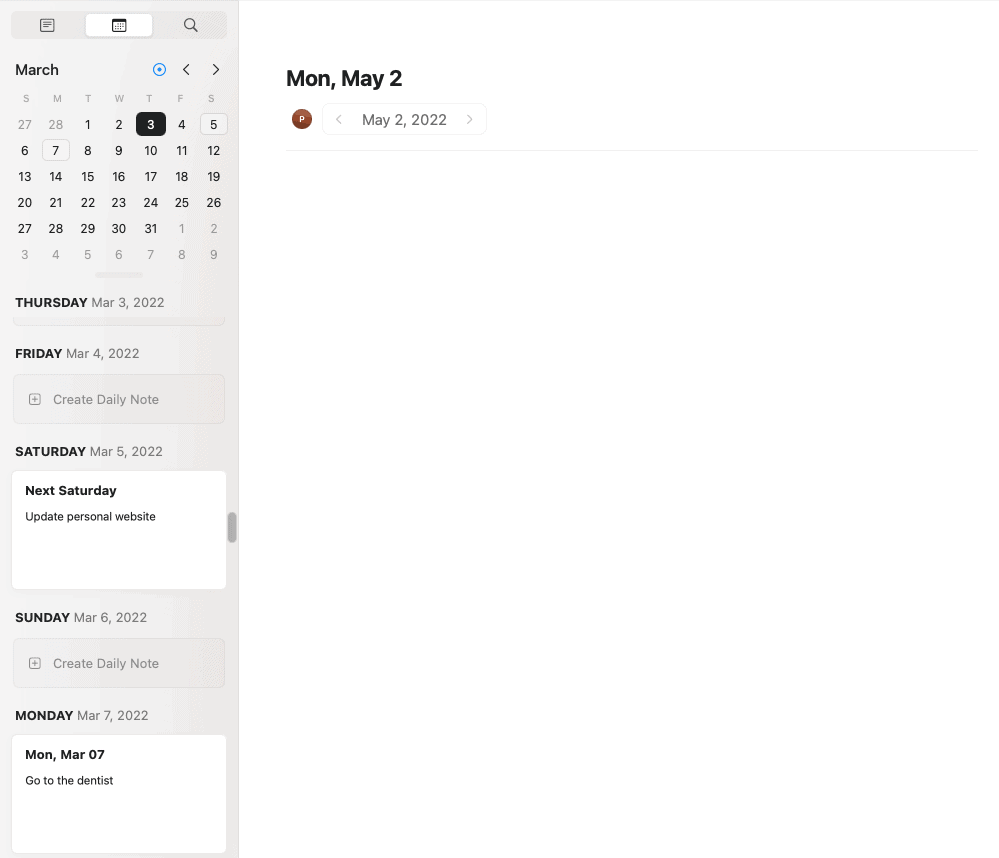Select the notes tab in the segmented control
Screen dimensions: 999x858
[47, 25]
